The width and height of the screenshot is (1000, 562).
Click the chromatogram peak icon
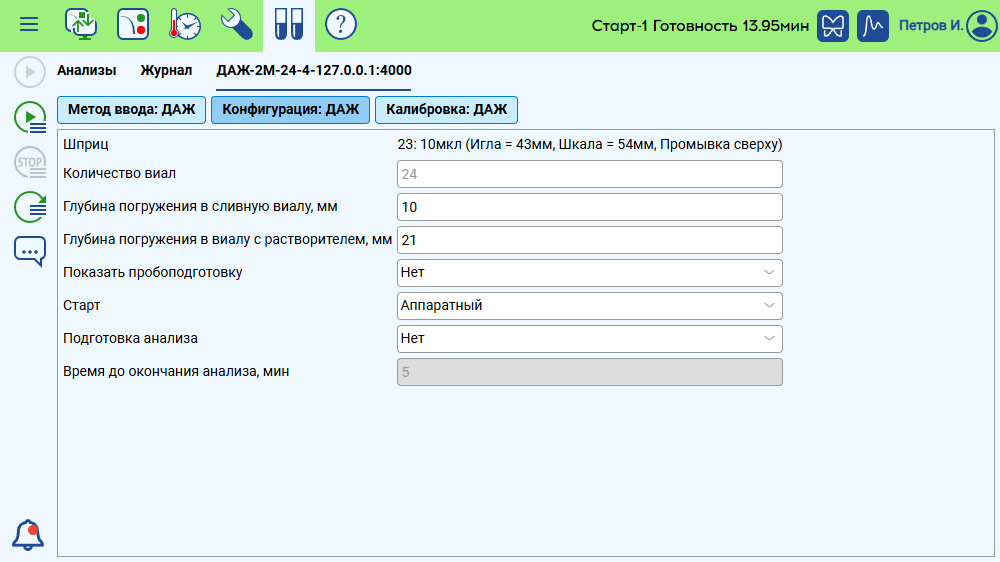pyautogui.click(x=873, y=25)
